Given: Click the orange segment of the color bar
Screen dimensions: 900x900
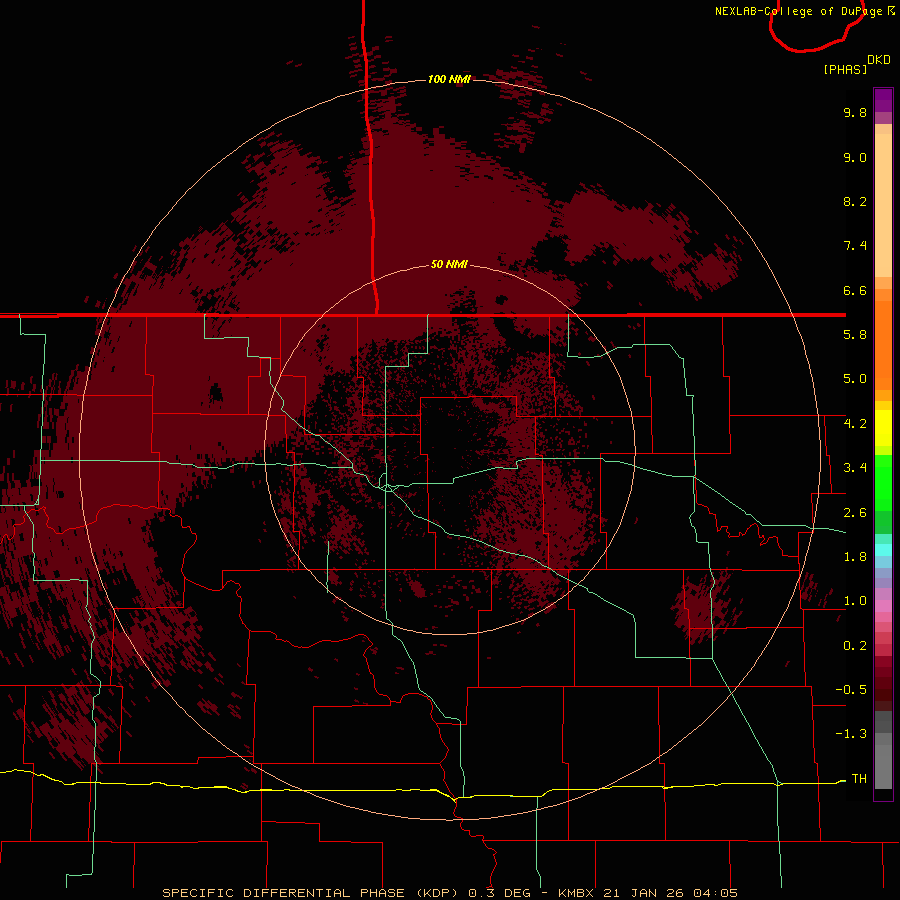Looking at the screenshot, I should pos(883,344).
